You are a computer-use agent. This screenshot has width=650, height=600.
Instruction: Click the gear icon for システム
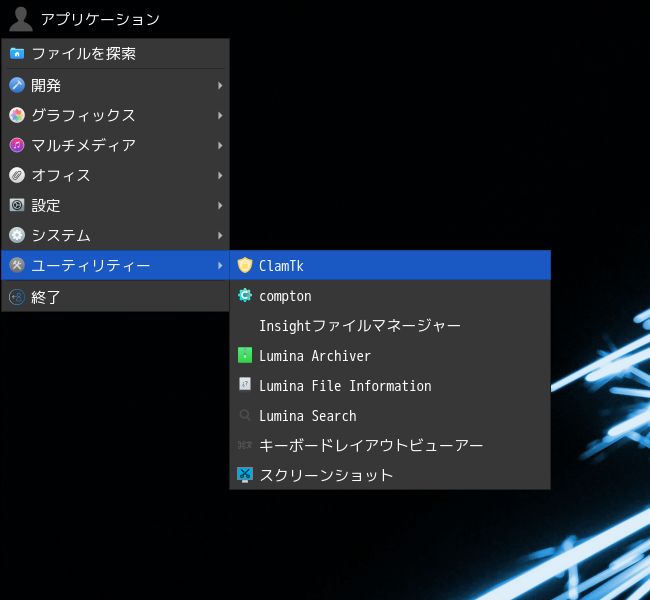click(17, 235)
